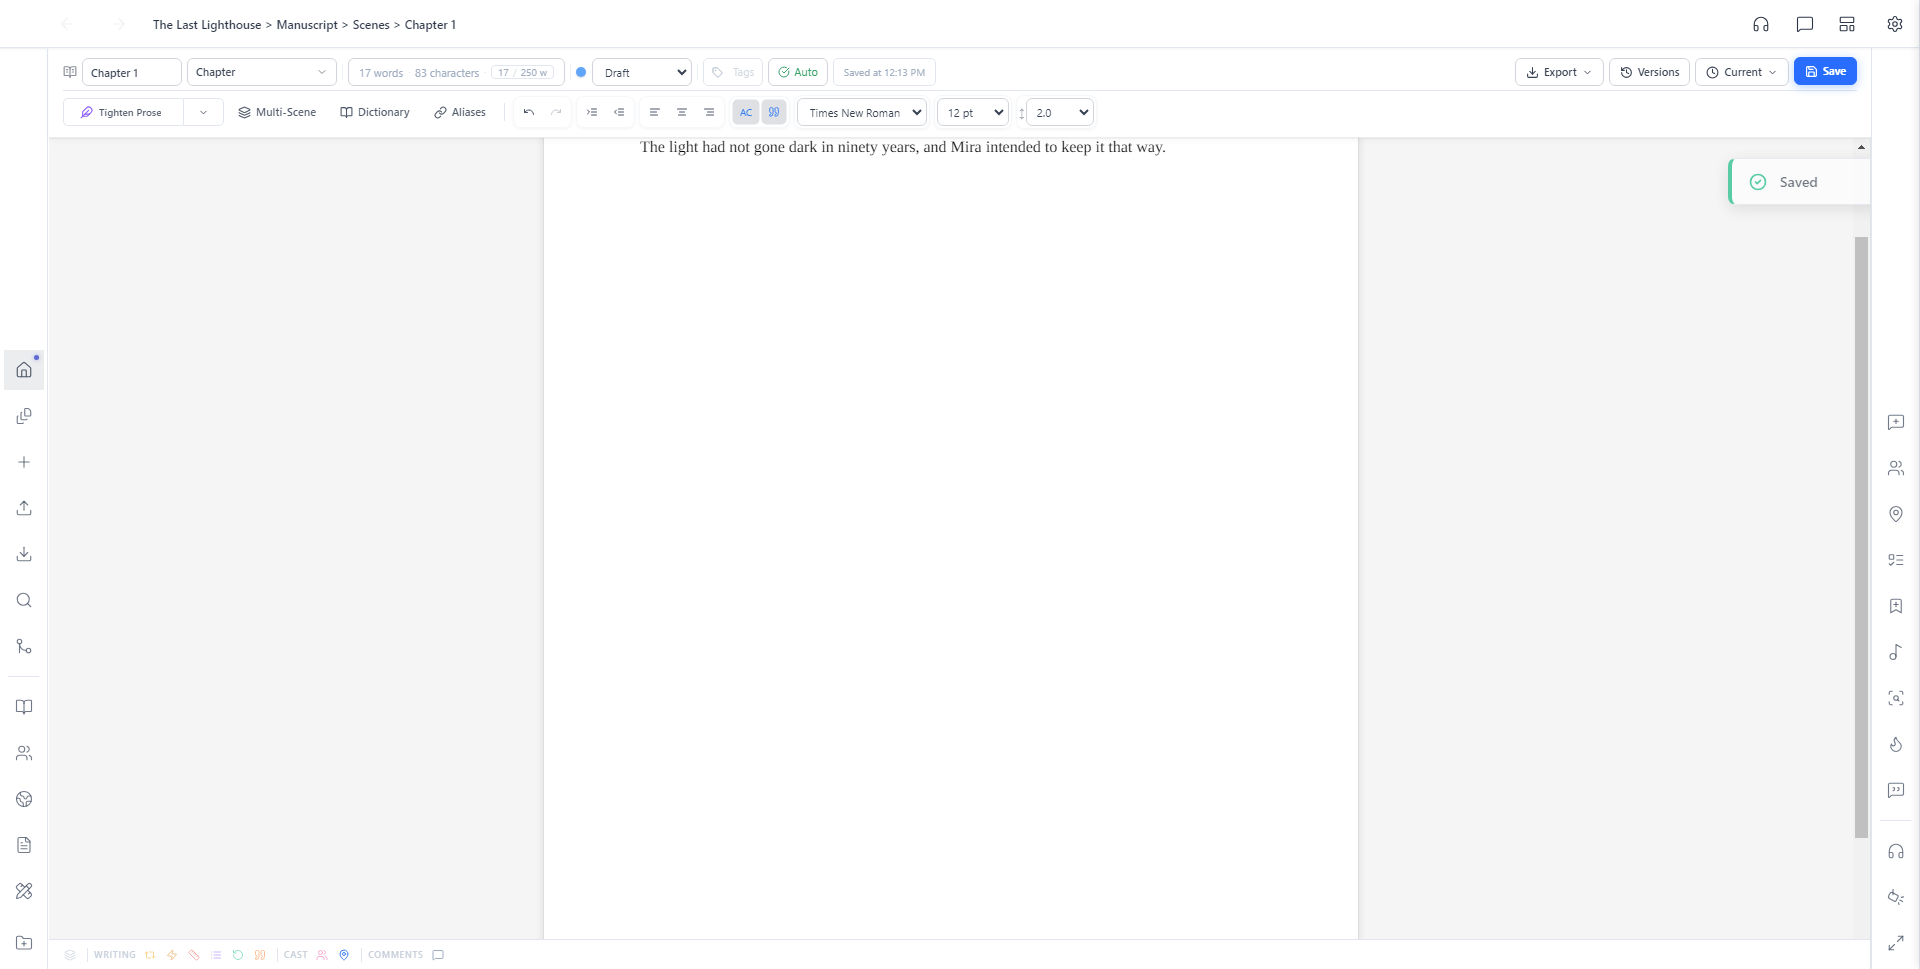Click the expand fullscreen arrows icon
1920x969 pixels.
tap(1896, 943)
